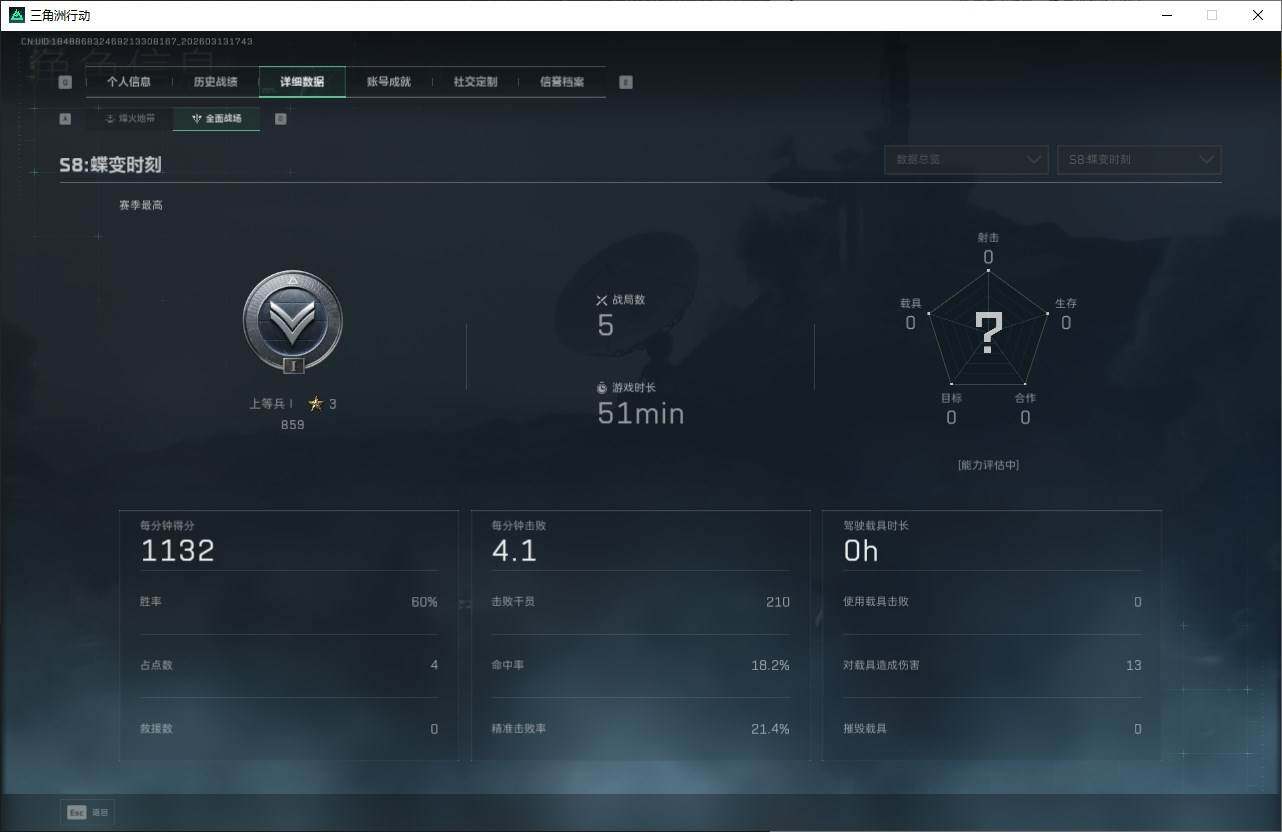1282x832 pixels.
Task: Select the 详细数据 tab
Action: tap(302, 82)
